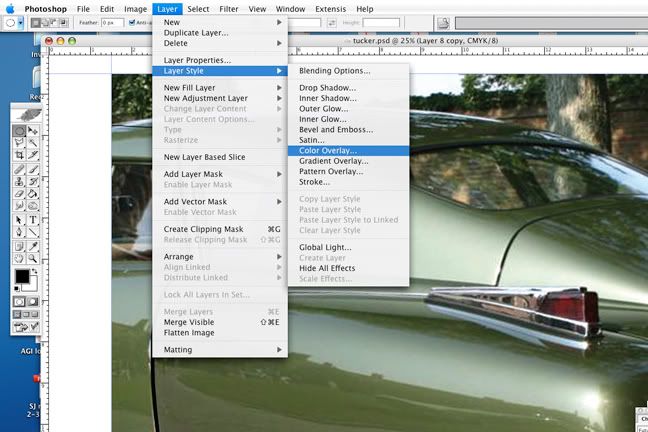
Task: Choose Stroke layer style
Action: 348,182
